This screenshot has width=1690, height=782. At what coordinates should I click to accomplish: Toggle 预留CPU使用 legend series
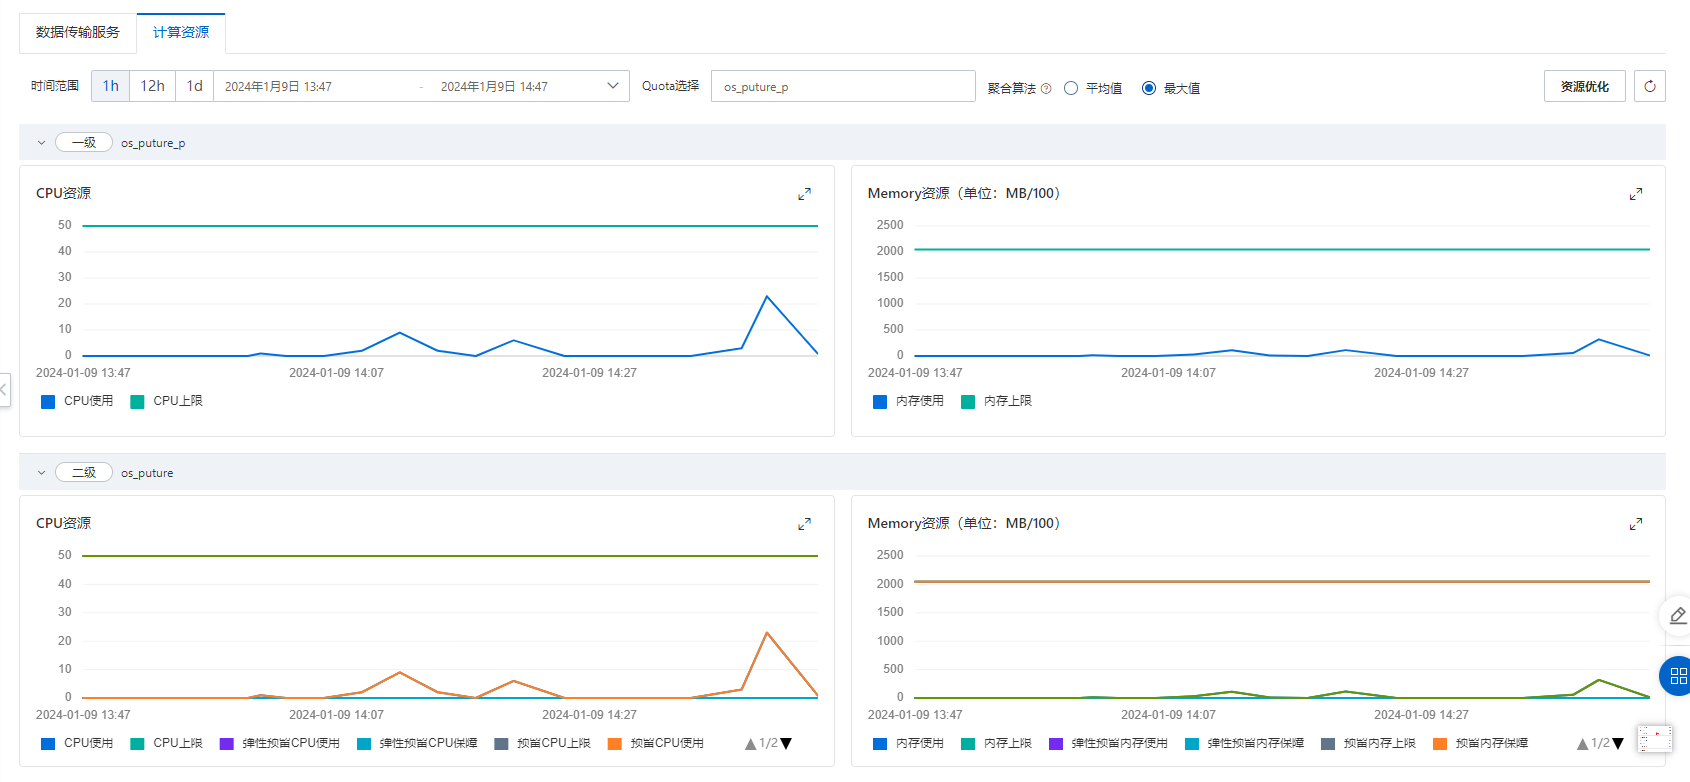coord(656,743)
